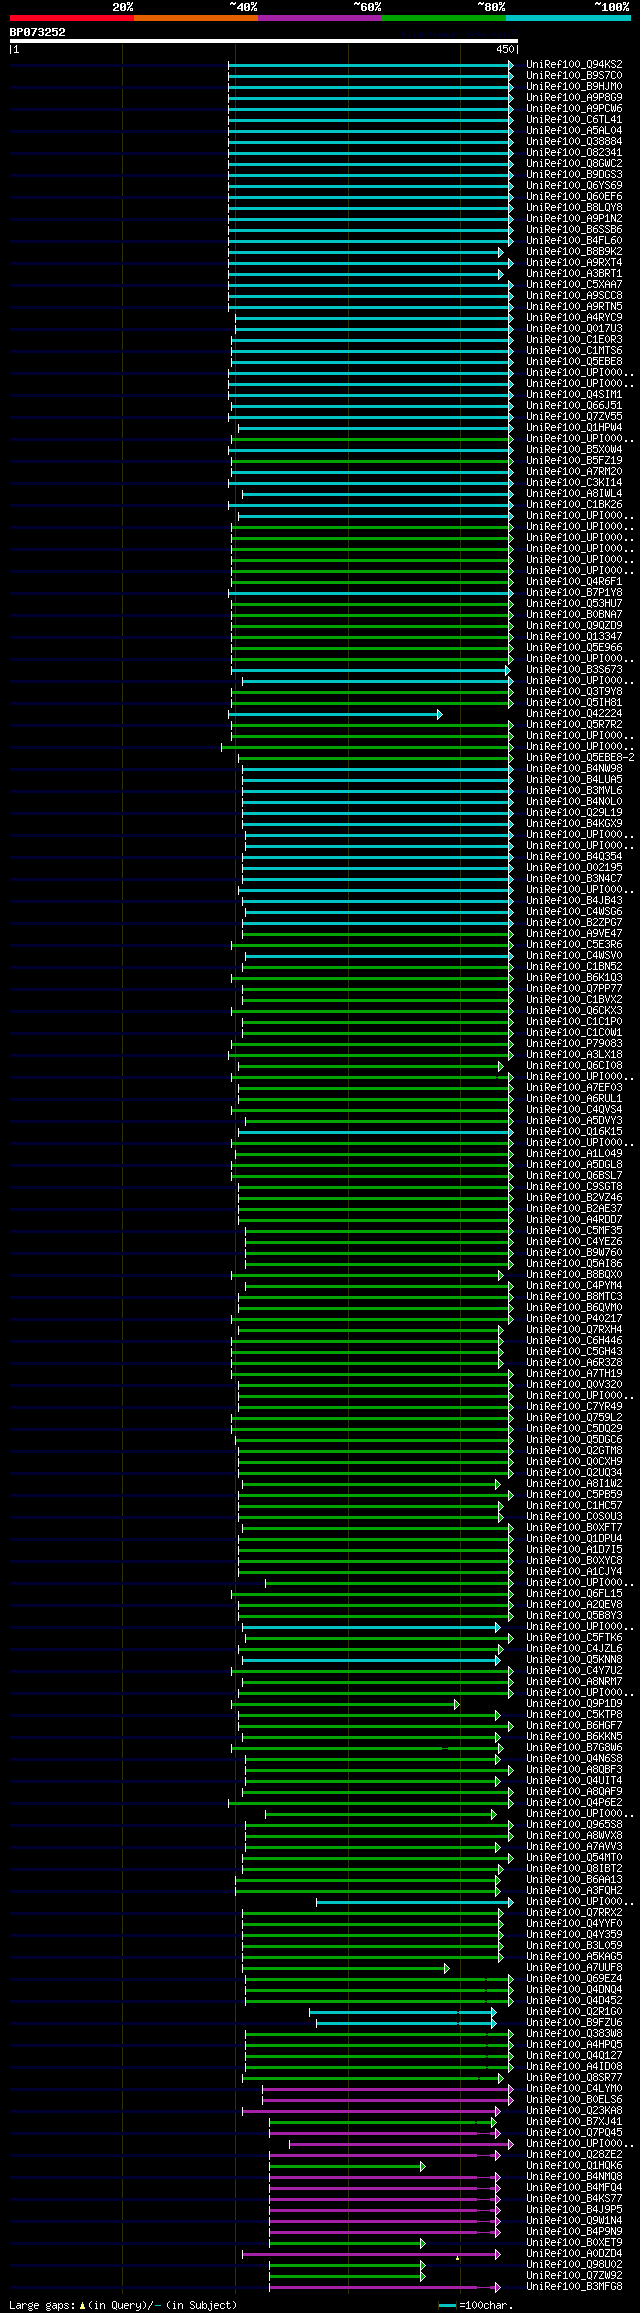Select the UniRef100_Q13347 label
The width and height of the screenshot is (640, 2313).
[x=574, y=636]
